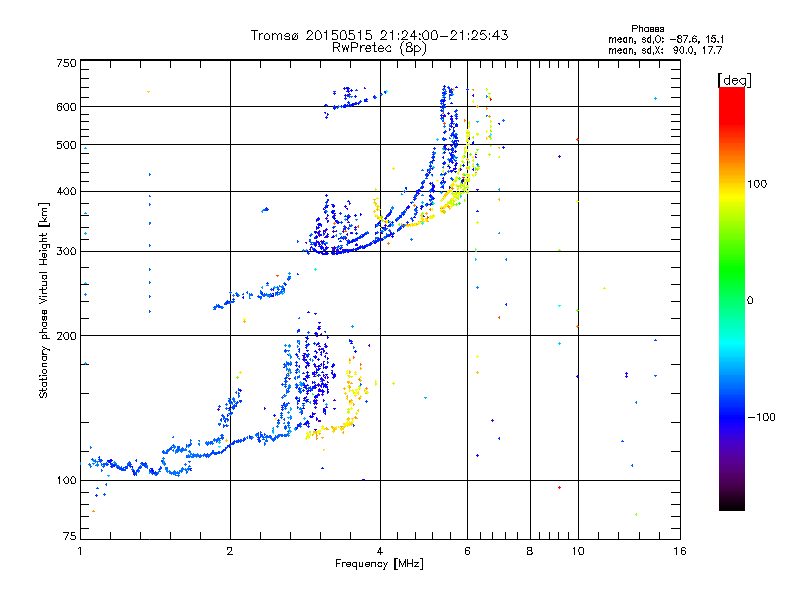Click the yellow point cluster near 150 km
800x600 pixels.
353,390
